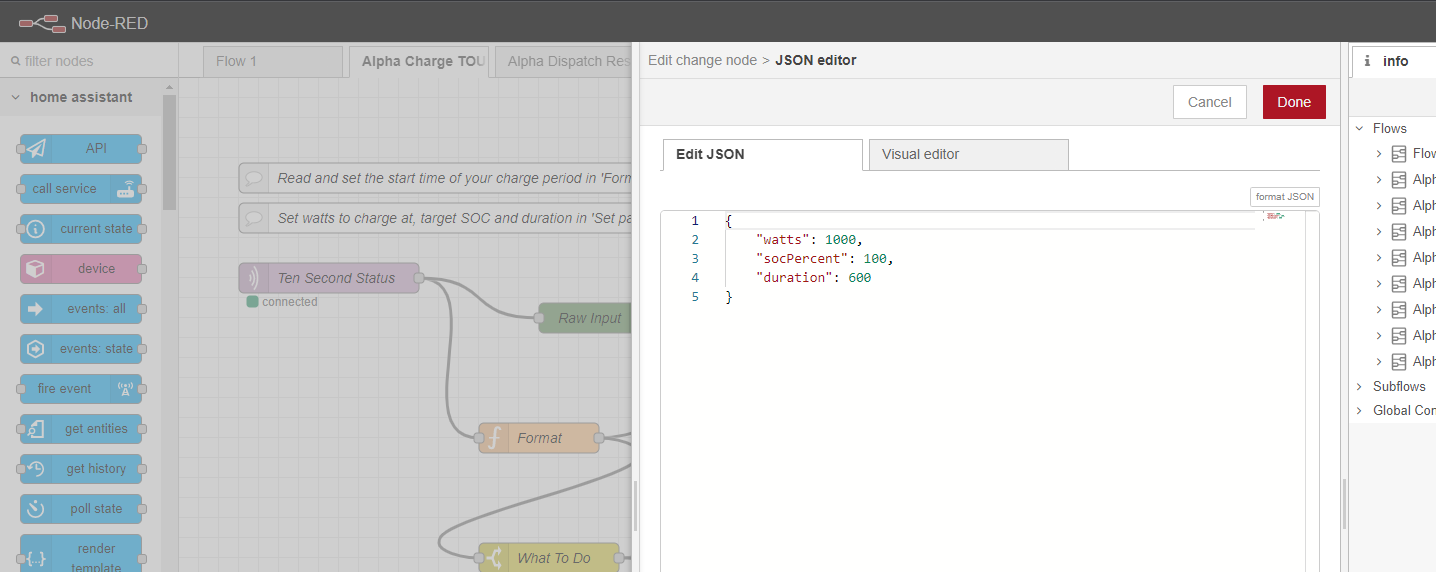Click the format JSON button
Image resolution: width=1436 pixels, height=572 pixels.
tap(1285, 197)
